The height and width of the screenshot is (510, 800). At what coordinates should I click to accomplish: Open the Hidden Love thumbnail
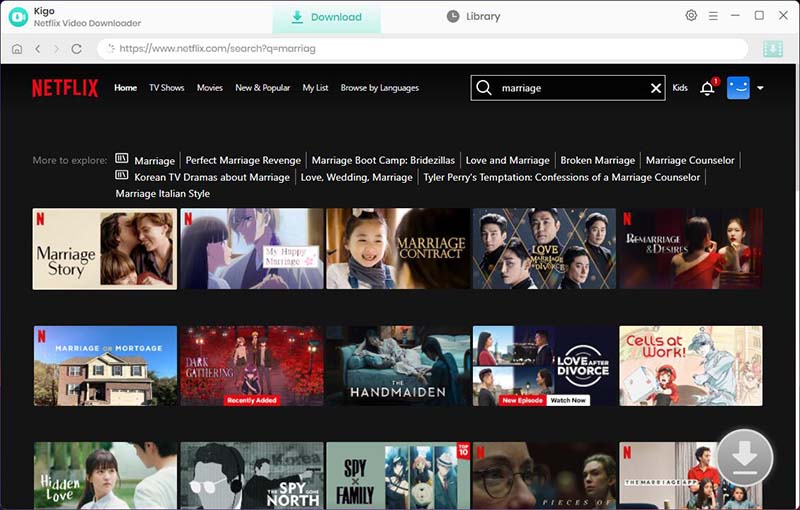tap(105, 475)
